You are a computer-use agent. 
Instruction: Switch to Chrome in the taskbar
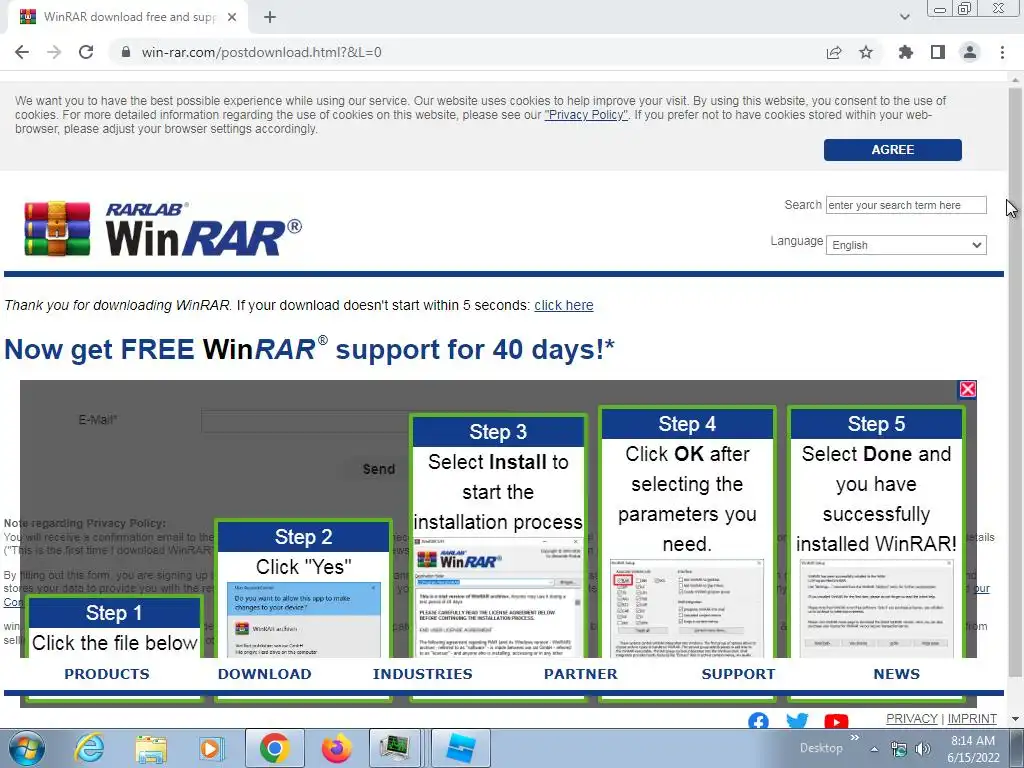point(274,748)
